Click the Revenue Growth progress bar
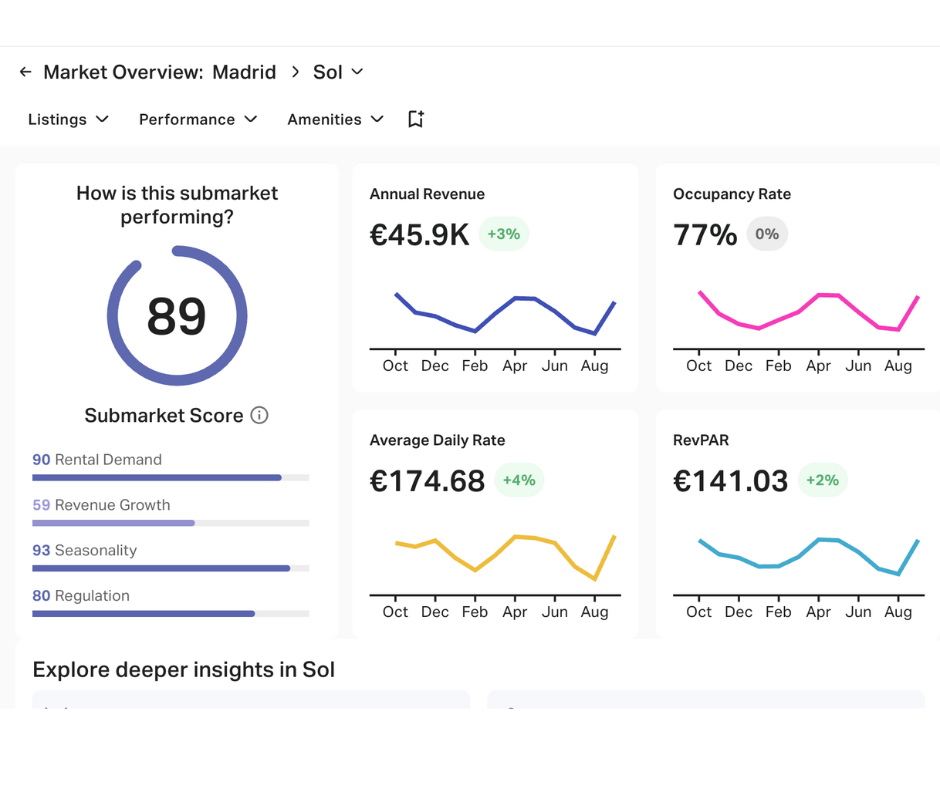The height and width of the screenshot is (788, 940). click(x=170, y=523)
